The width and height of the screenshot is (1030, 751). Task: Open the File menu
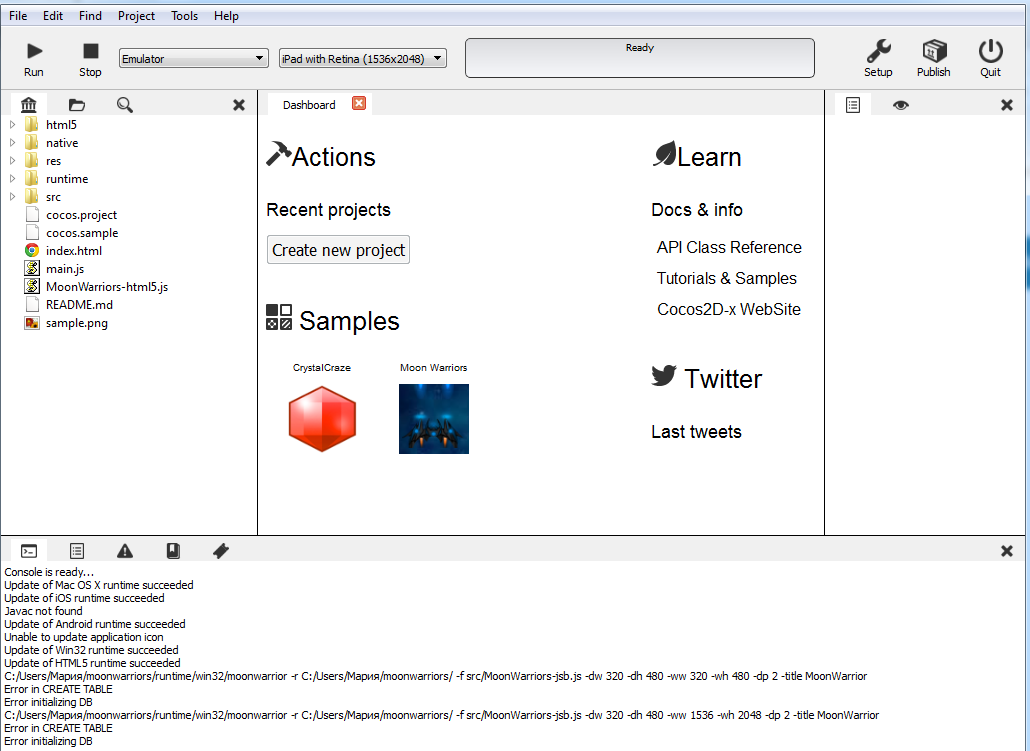18,16
